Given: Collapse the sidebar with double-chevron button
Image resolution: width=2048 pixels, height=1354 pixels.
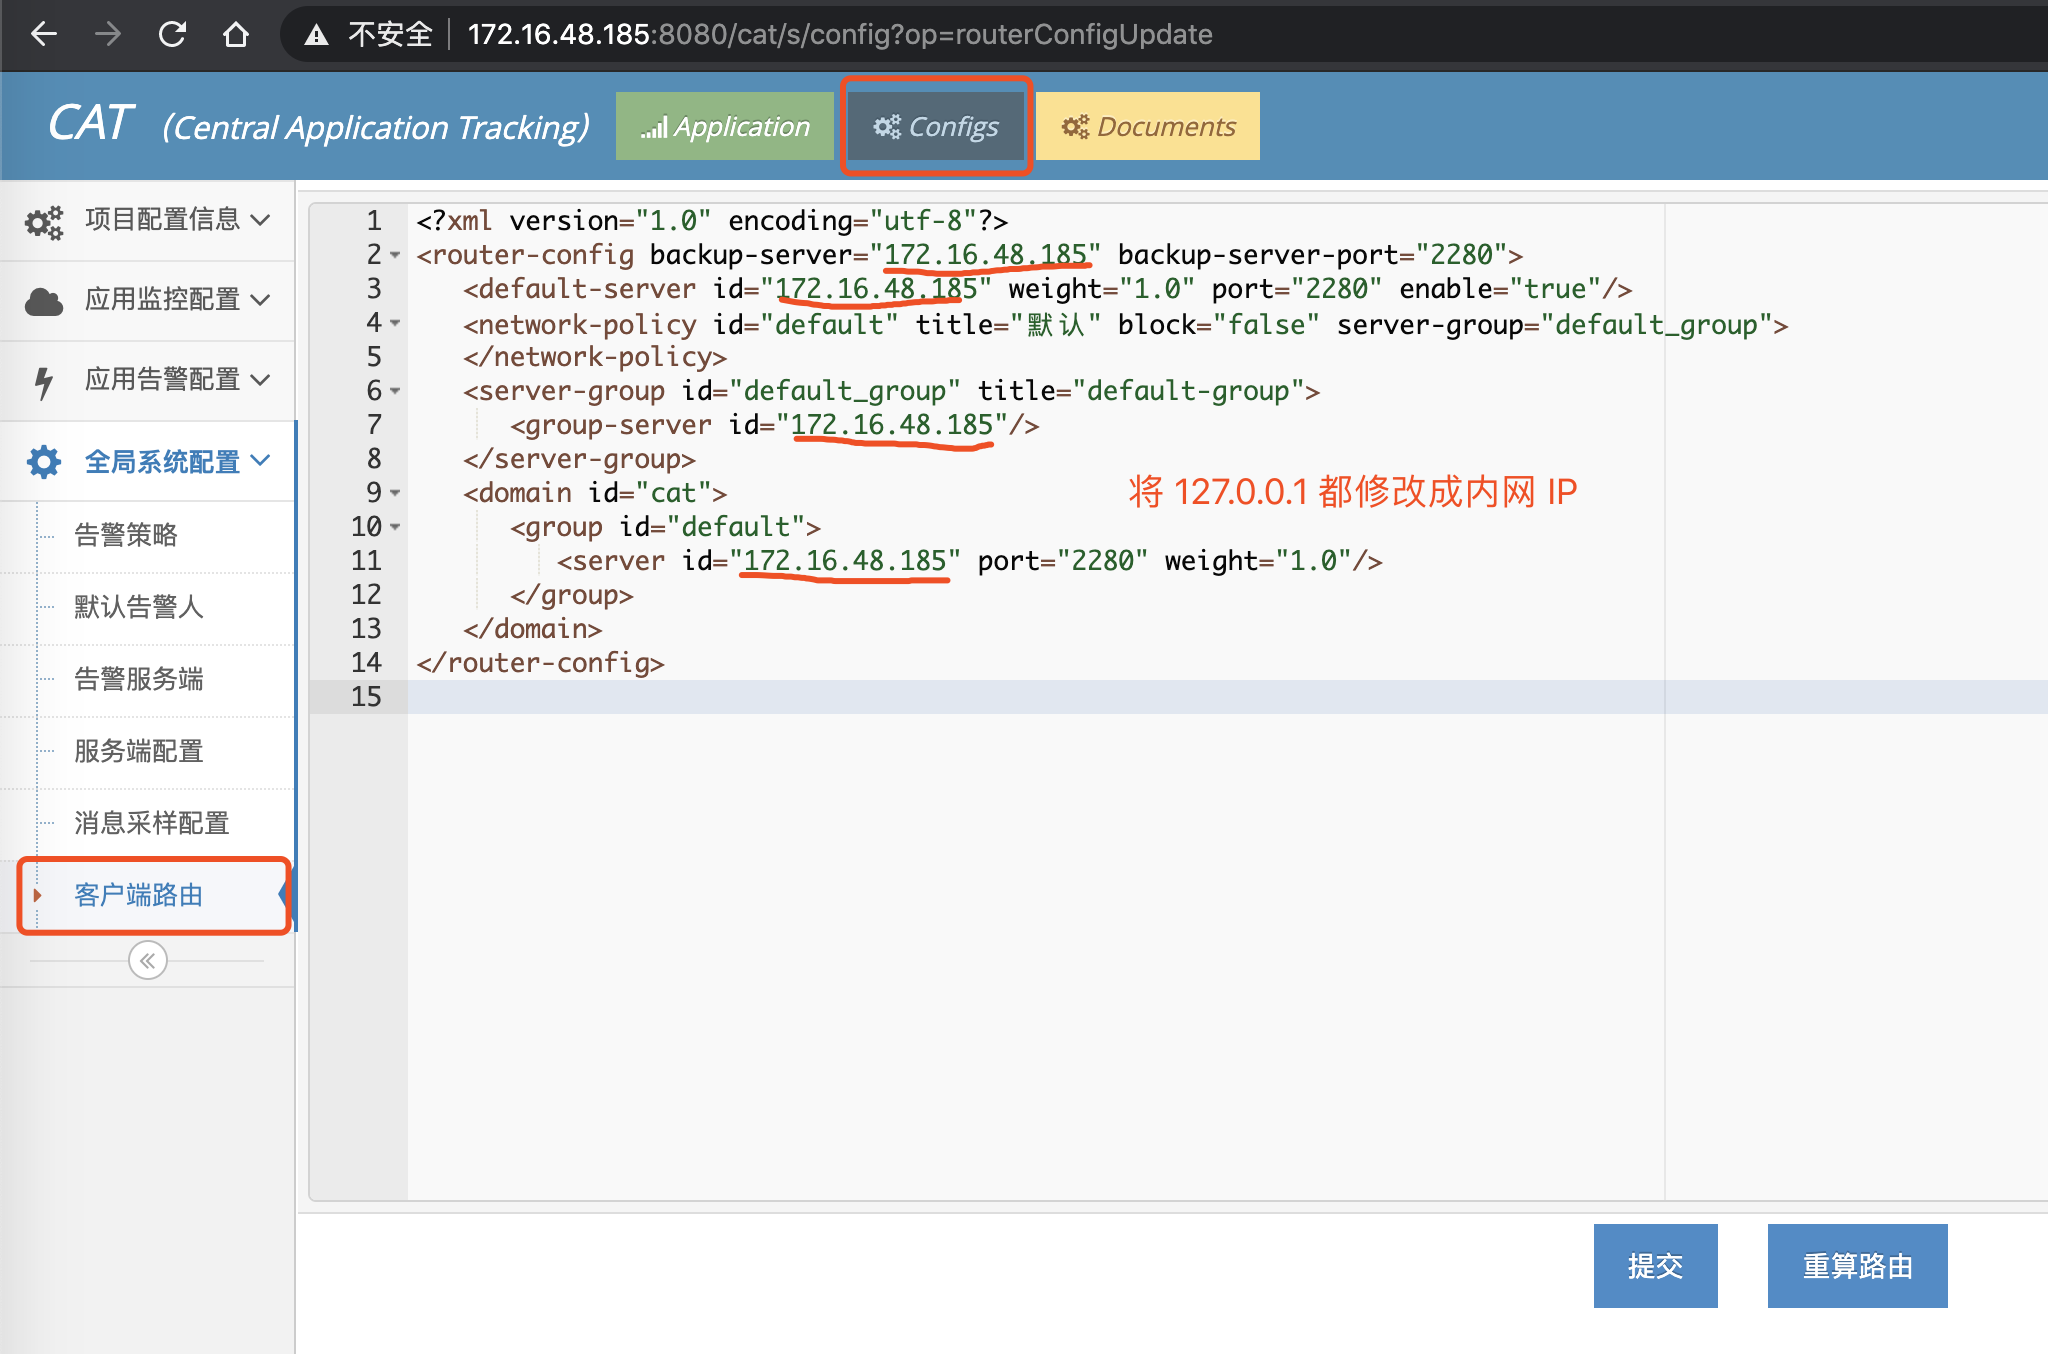Looking at the screenshot, I should tap(148, 961).
